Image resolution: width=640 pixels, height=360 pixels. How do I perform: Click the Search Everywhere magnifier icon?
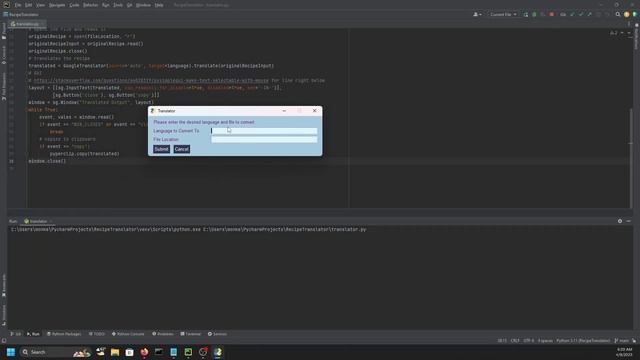(x=618, y=14)
